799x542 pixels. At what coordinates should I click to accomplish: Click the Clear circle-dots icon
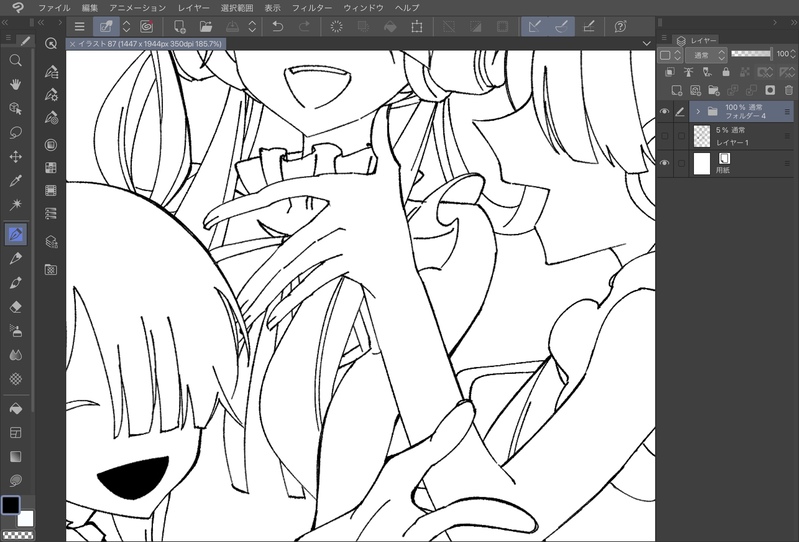336,26
